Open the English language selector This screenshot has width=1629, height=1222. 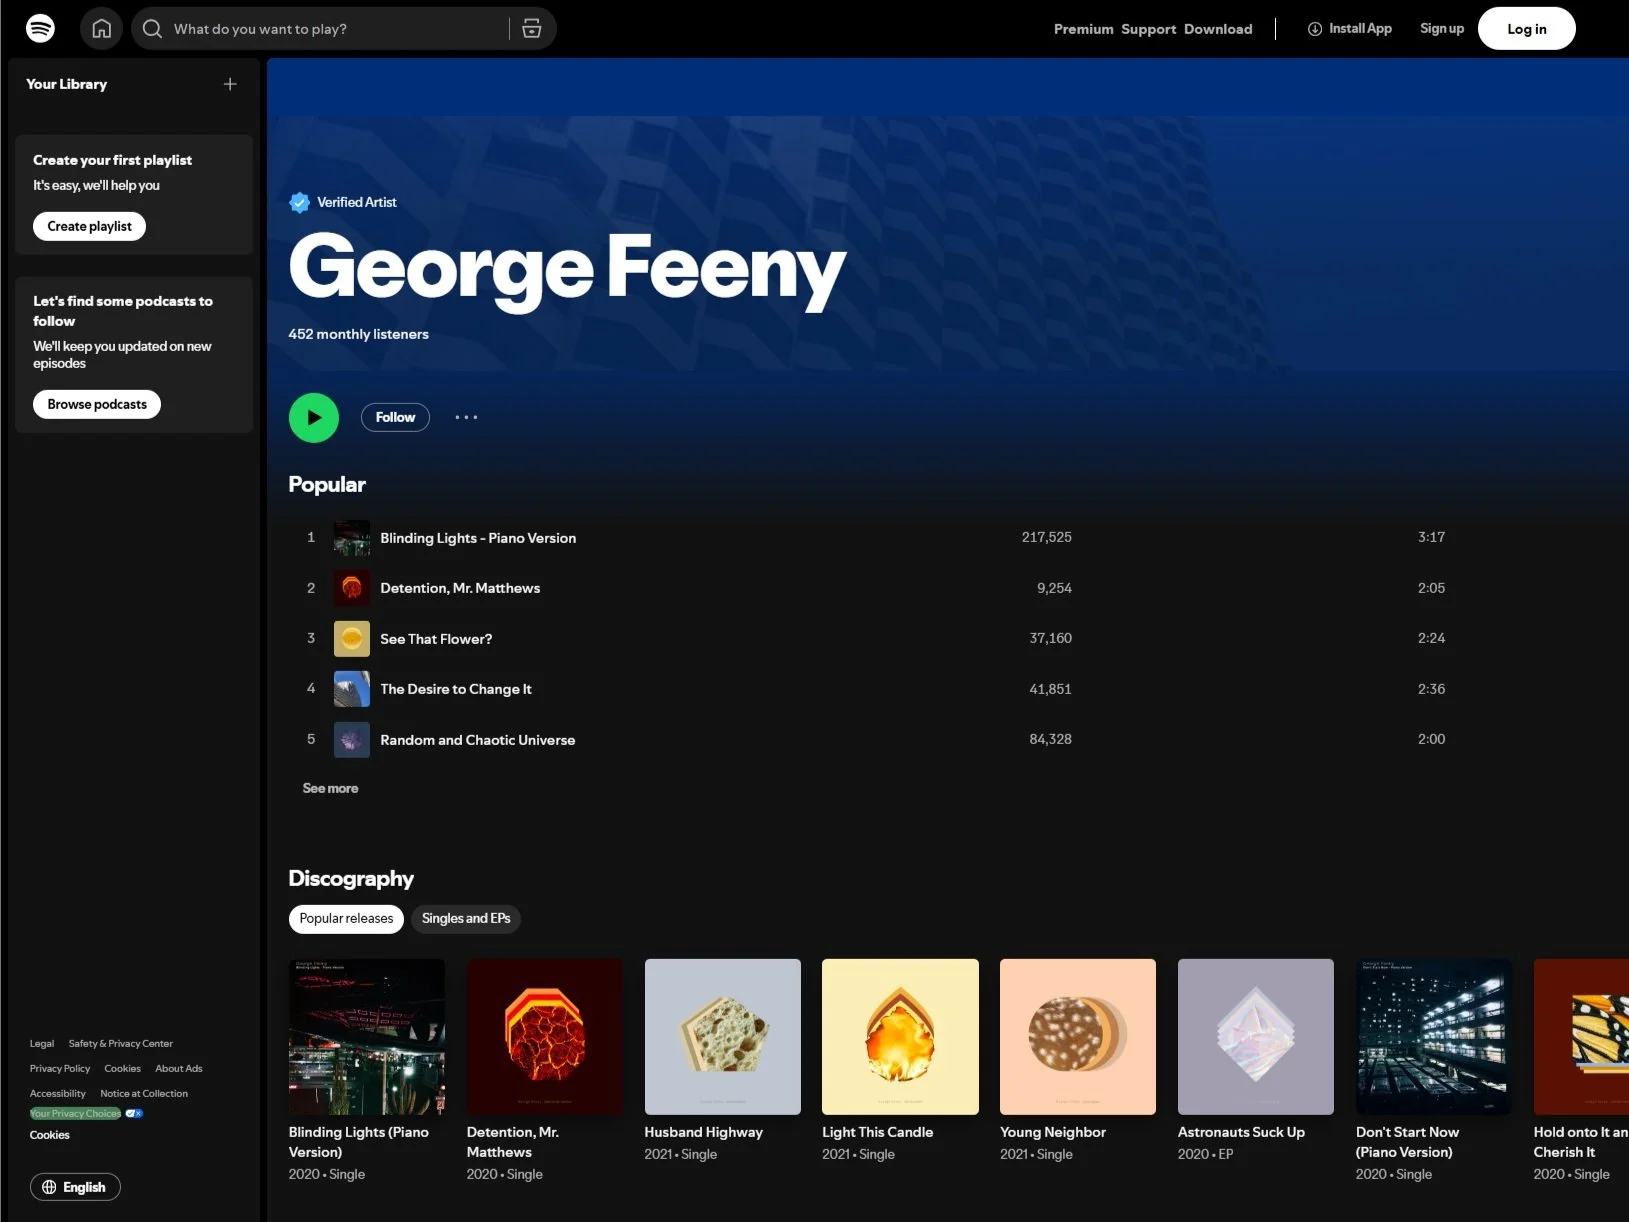[x=75, y=1187]
